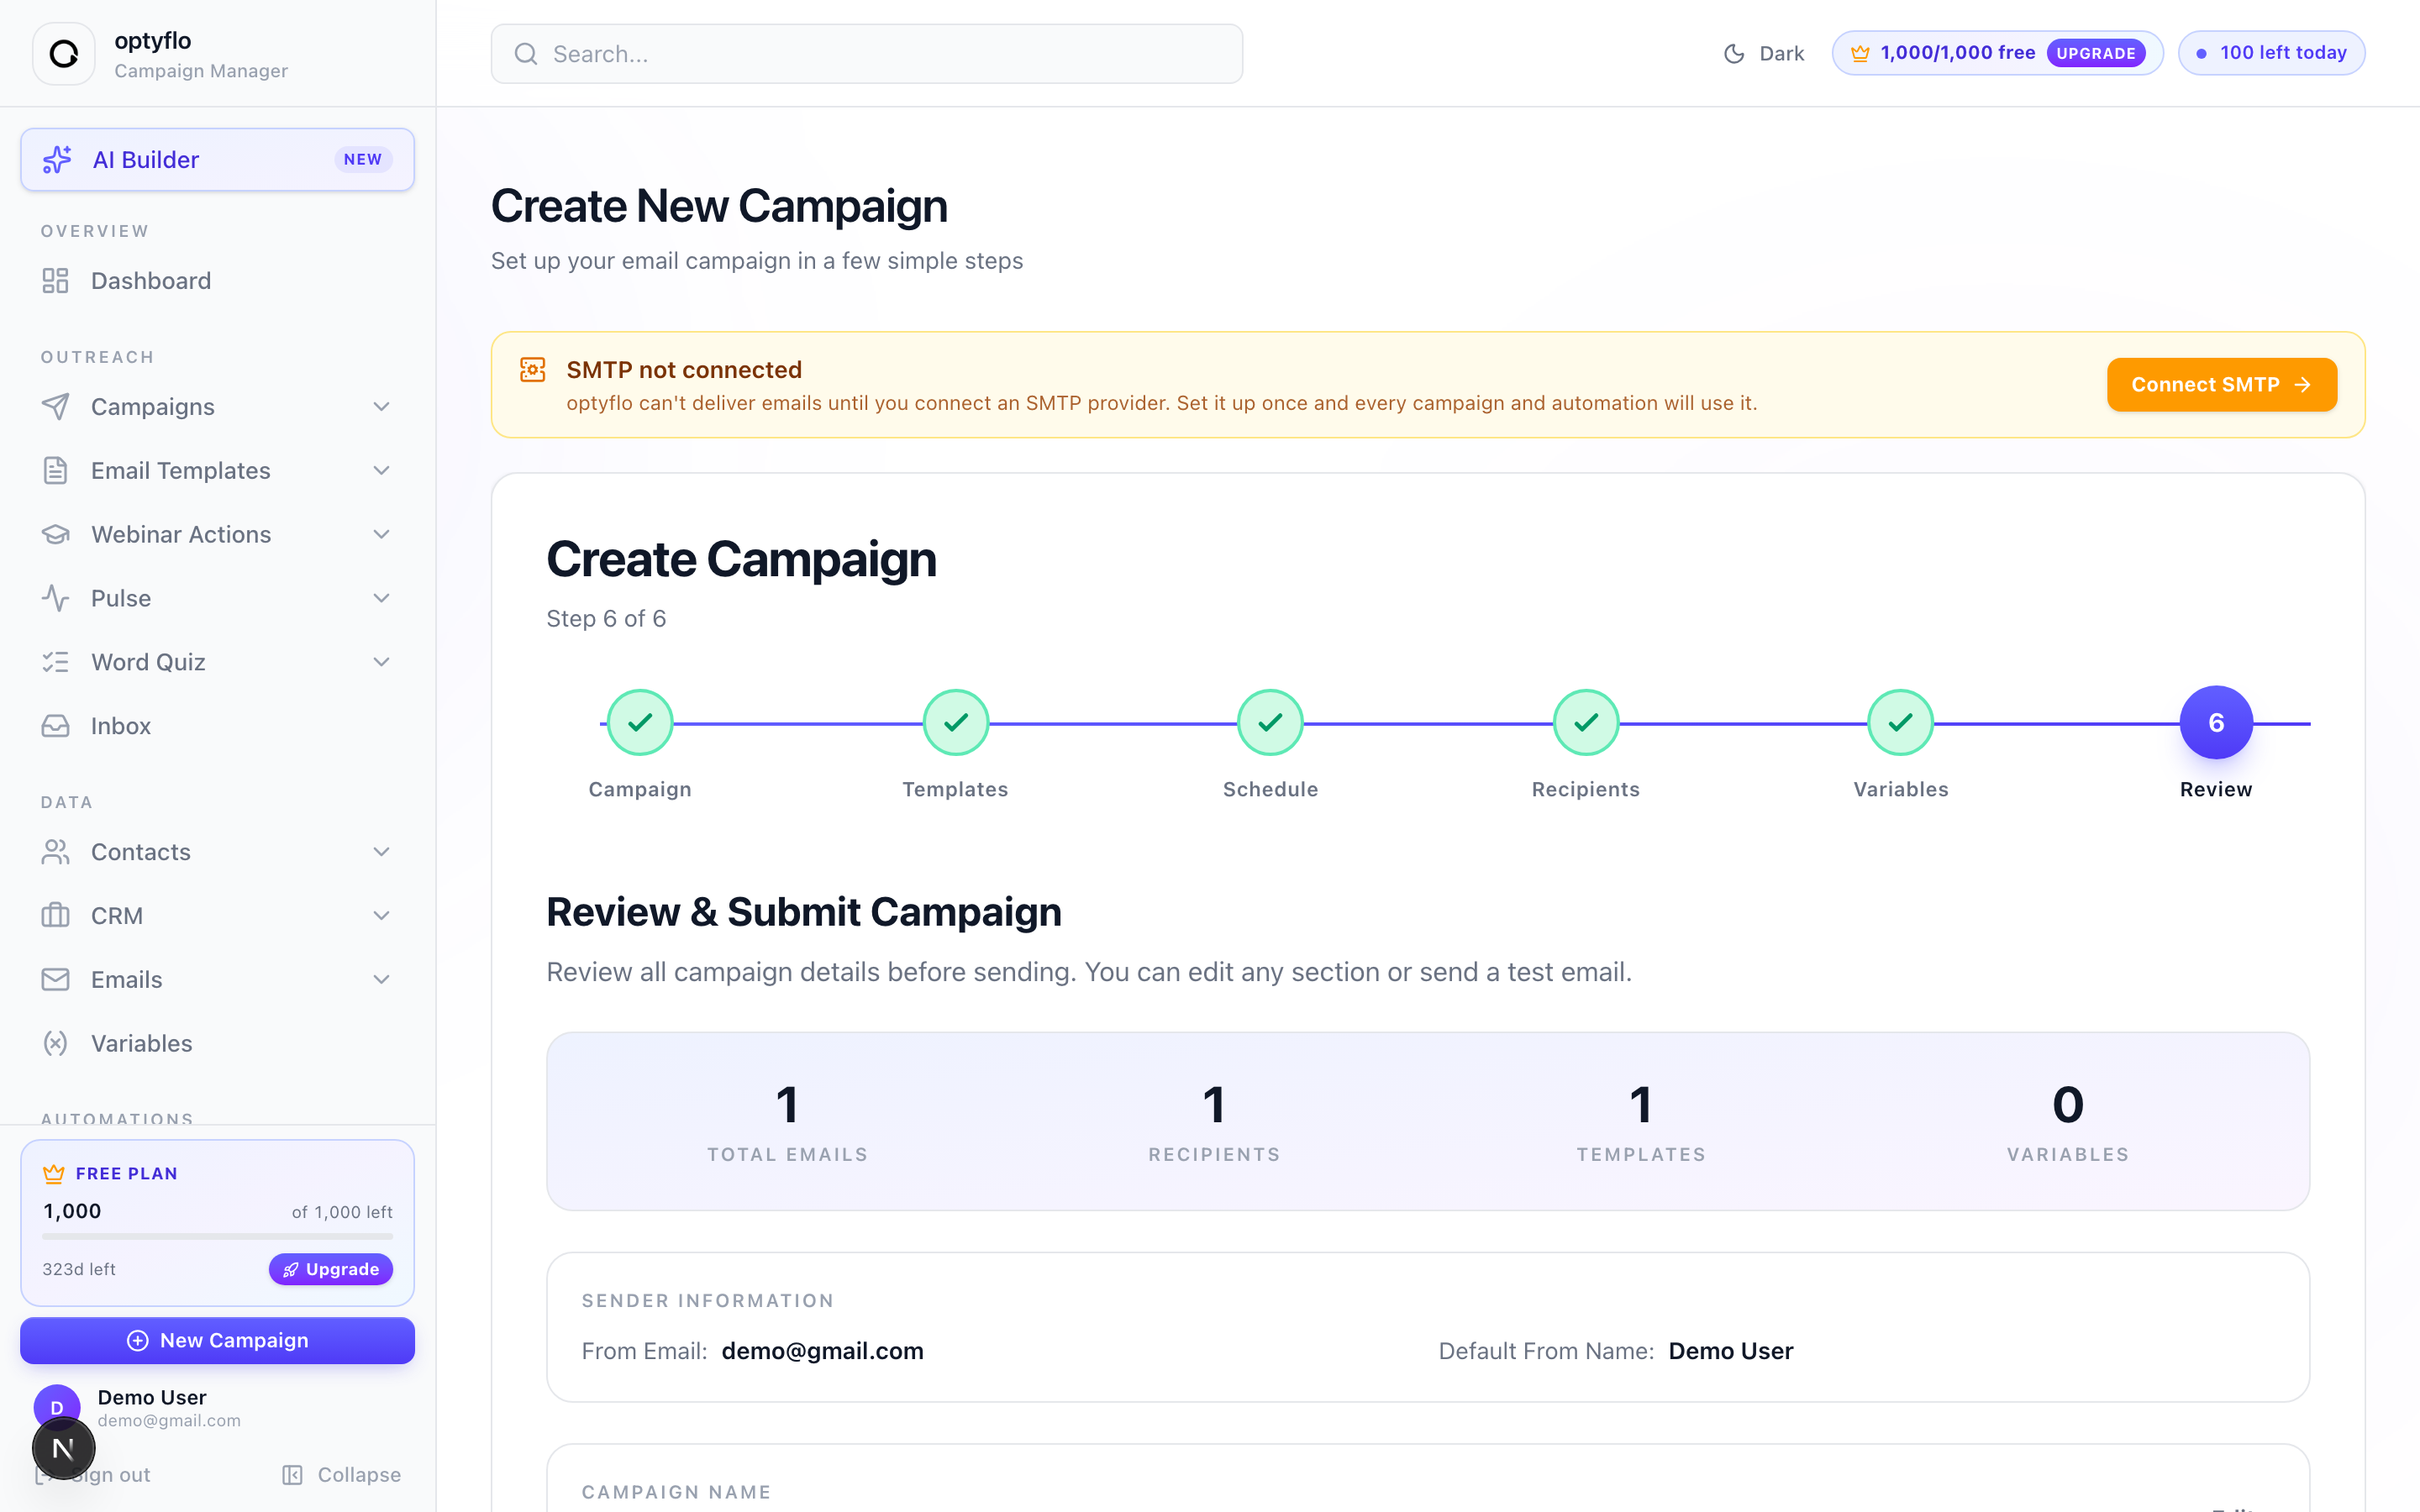This screenshot has height=1512, width=2420.
Task: Click the Connect SMTP button
Action: click(2222, 385)
